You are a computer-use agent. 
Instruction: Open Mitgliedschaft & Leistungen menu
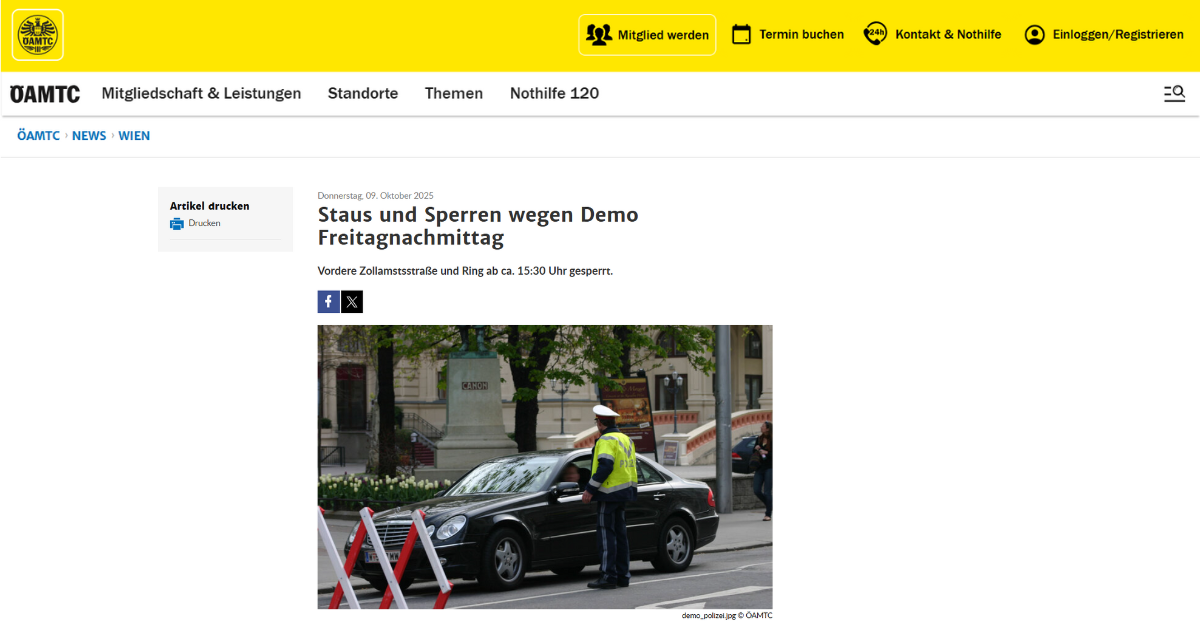pyautogui.click(x=201, y=93)
